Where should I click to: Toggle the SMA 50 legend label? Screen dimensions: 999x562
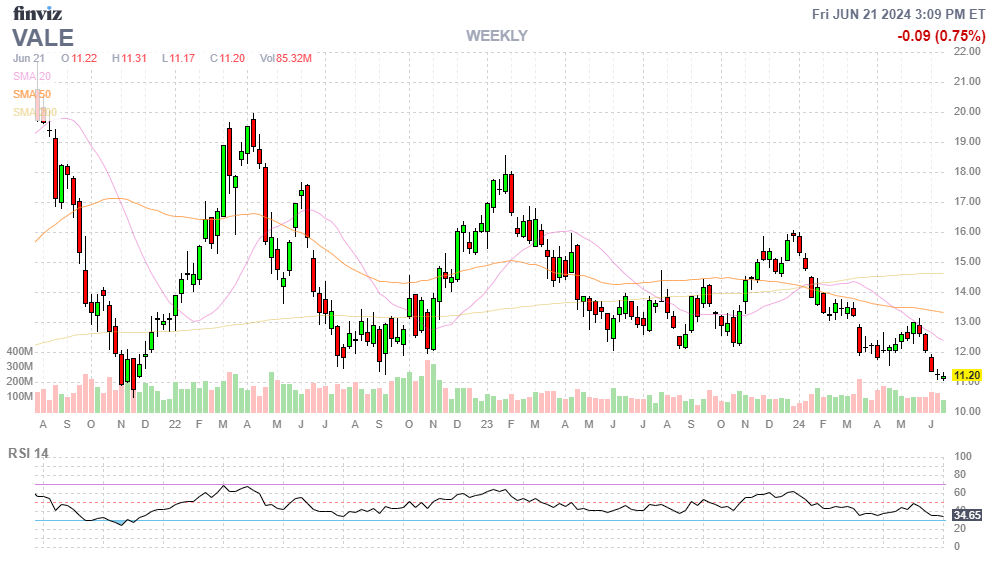click(32, 94)
